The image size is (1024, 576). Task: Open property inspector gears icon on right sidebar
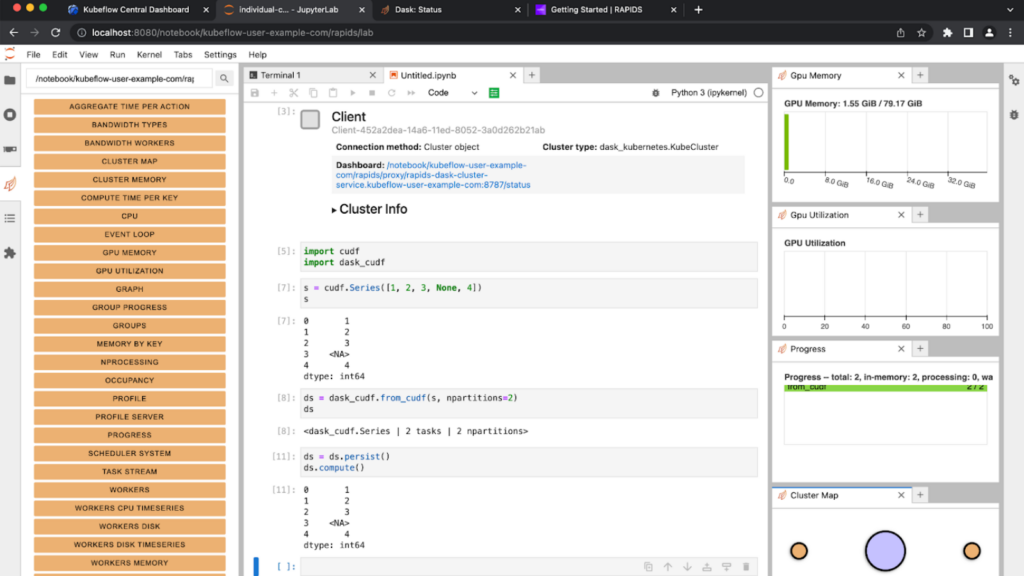[x=1014, y=80]
